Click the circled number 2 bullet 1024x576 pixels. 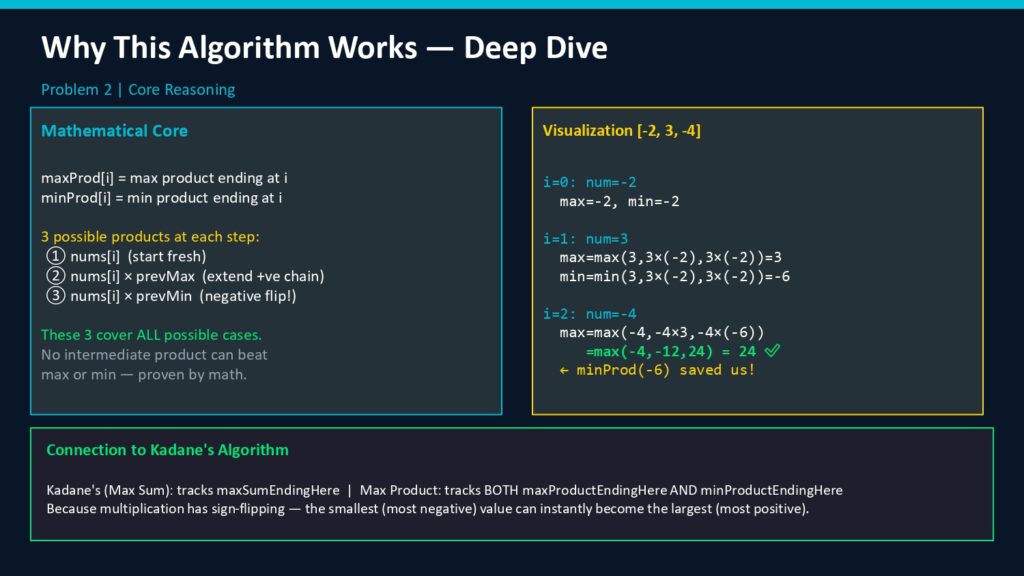tap(55, 276)
